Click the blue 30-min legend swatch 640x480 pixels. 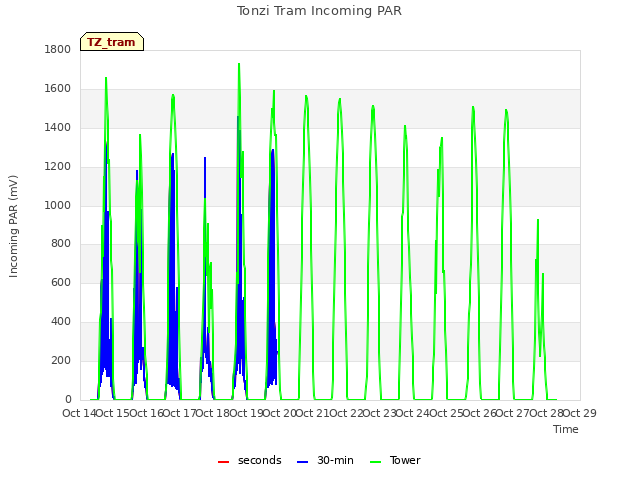click(302, 462)
